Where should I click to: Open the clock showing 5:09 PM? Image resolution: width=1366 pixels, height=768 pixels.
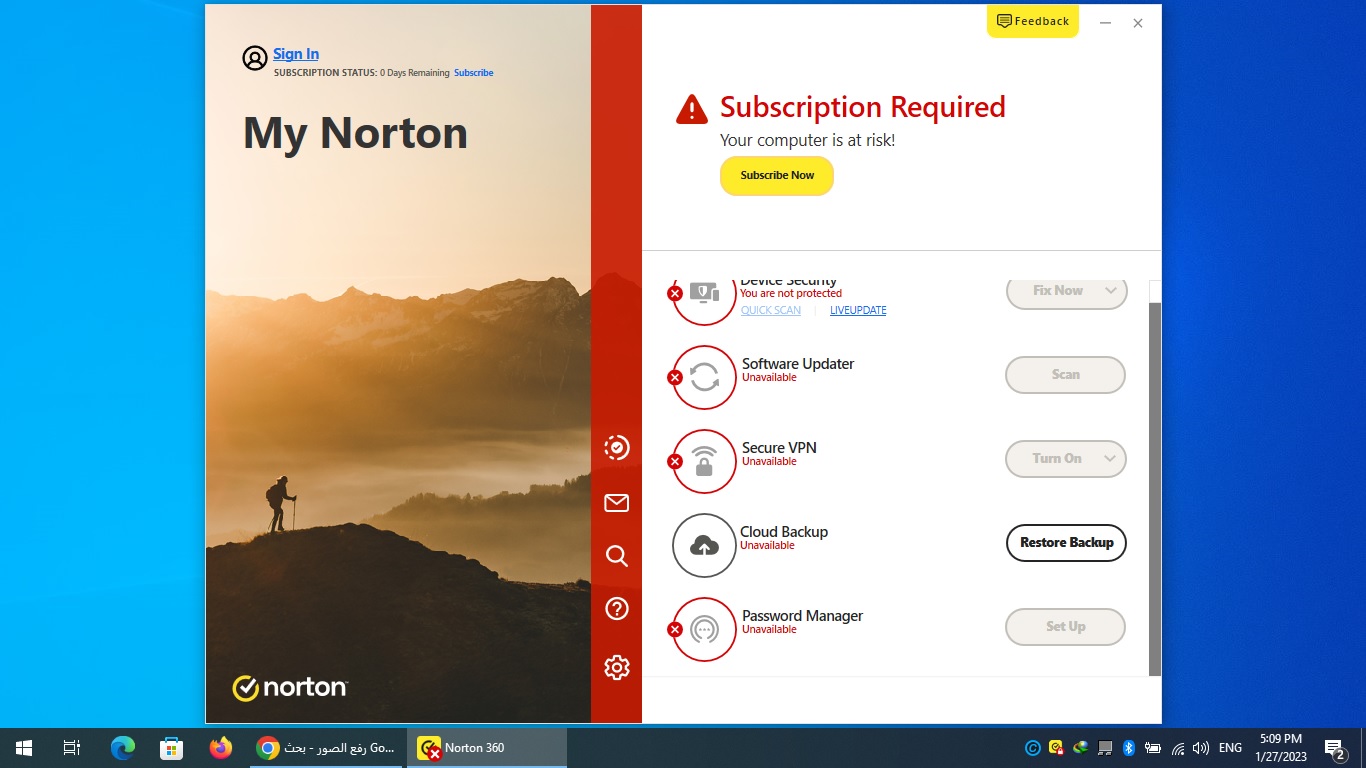[x=1281, y=748]
